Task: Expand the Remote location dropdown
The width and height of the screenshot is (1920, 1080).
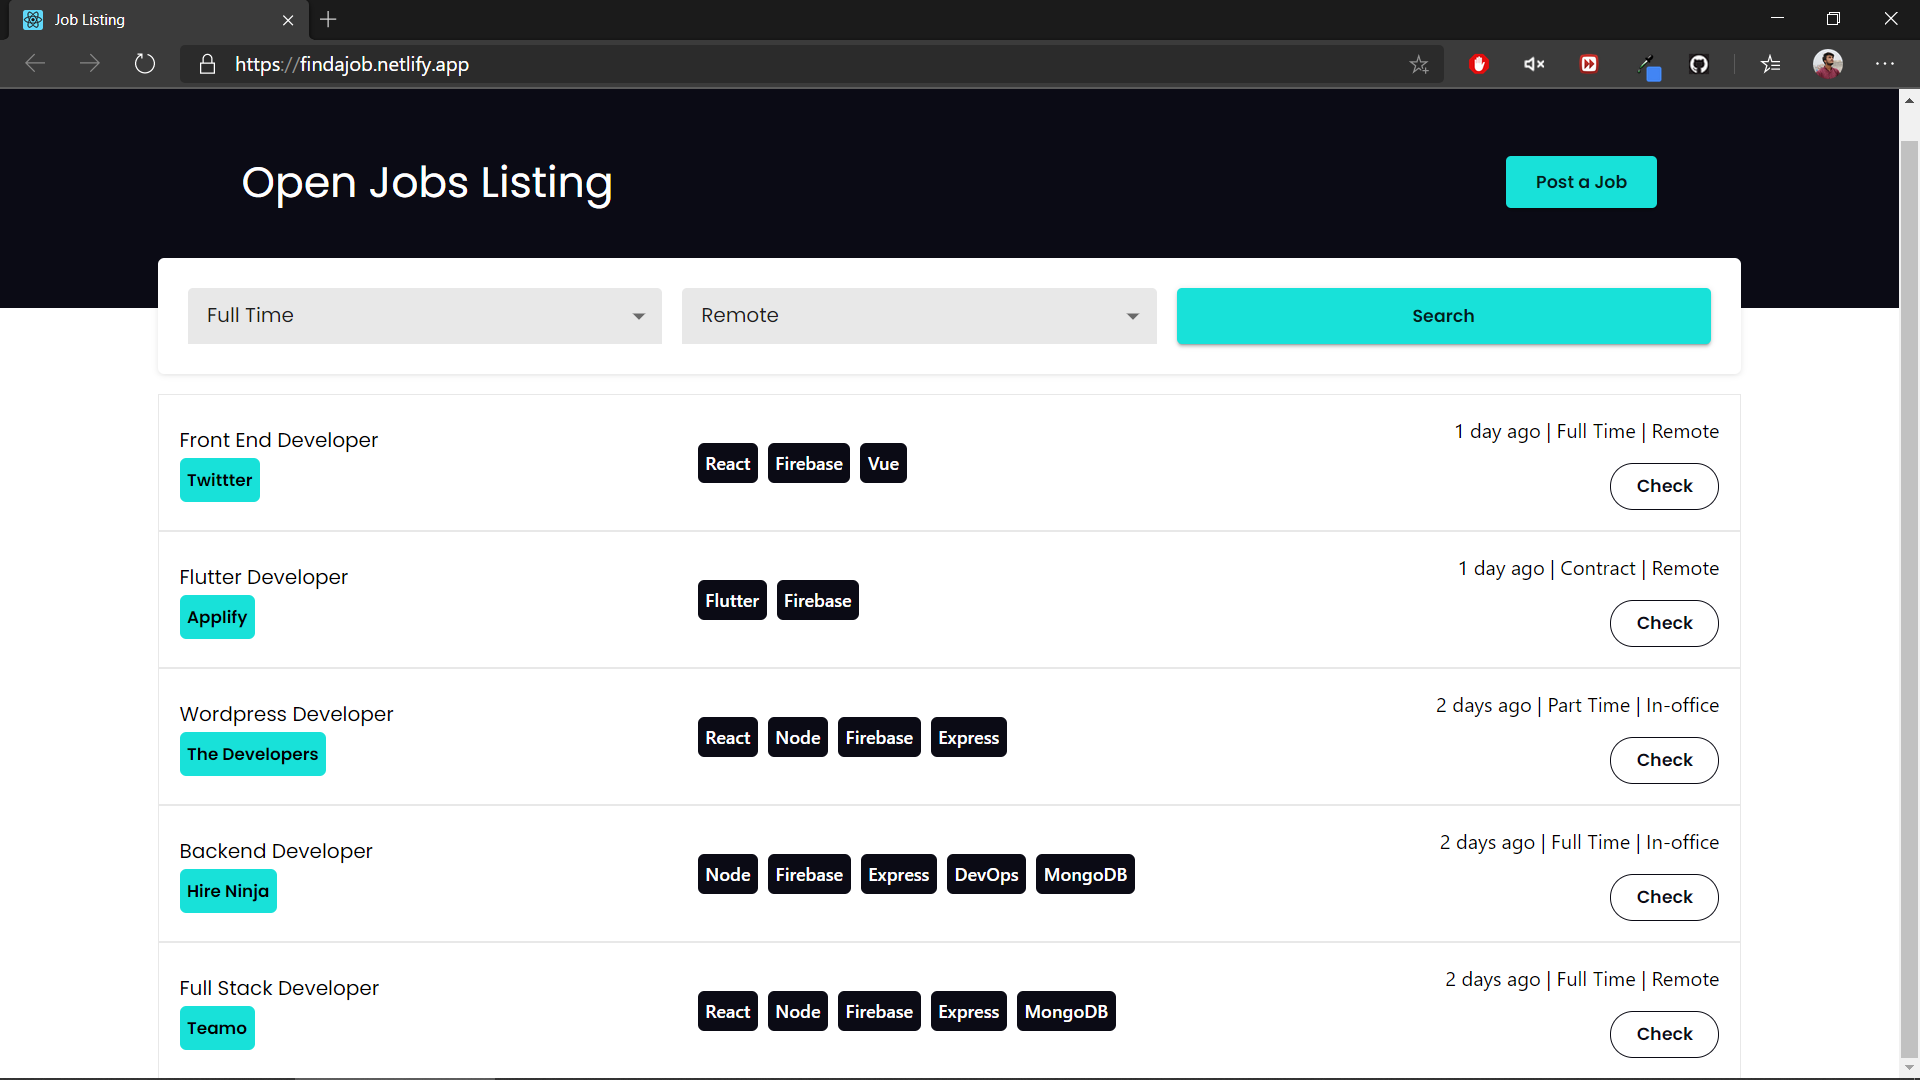Action: pyautogui.click(x=918, y=316)
